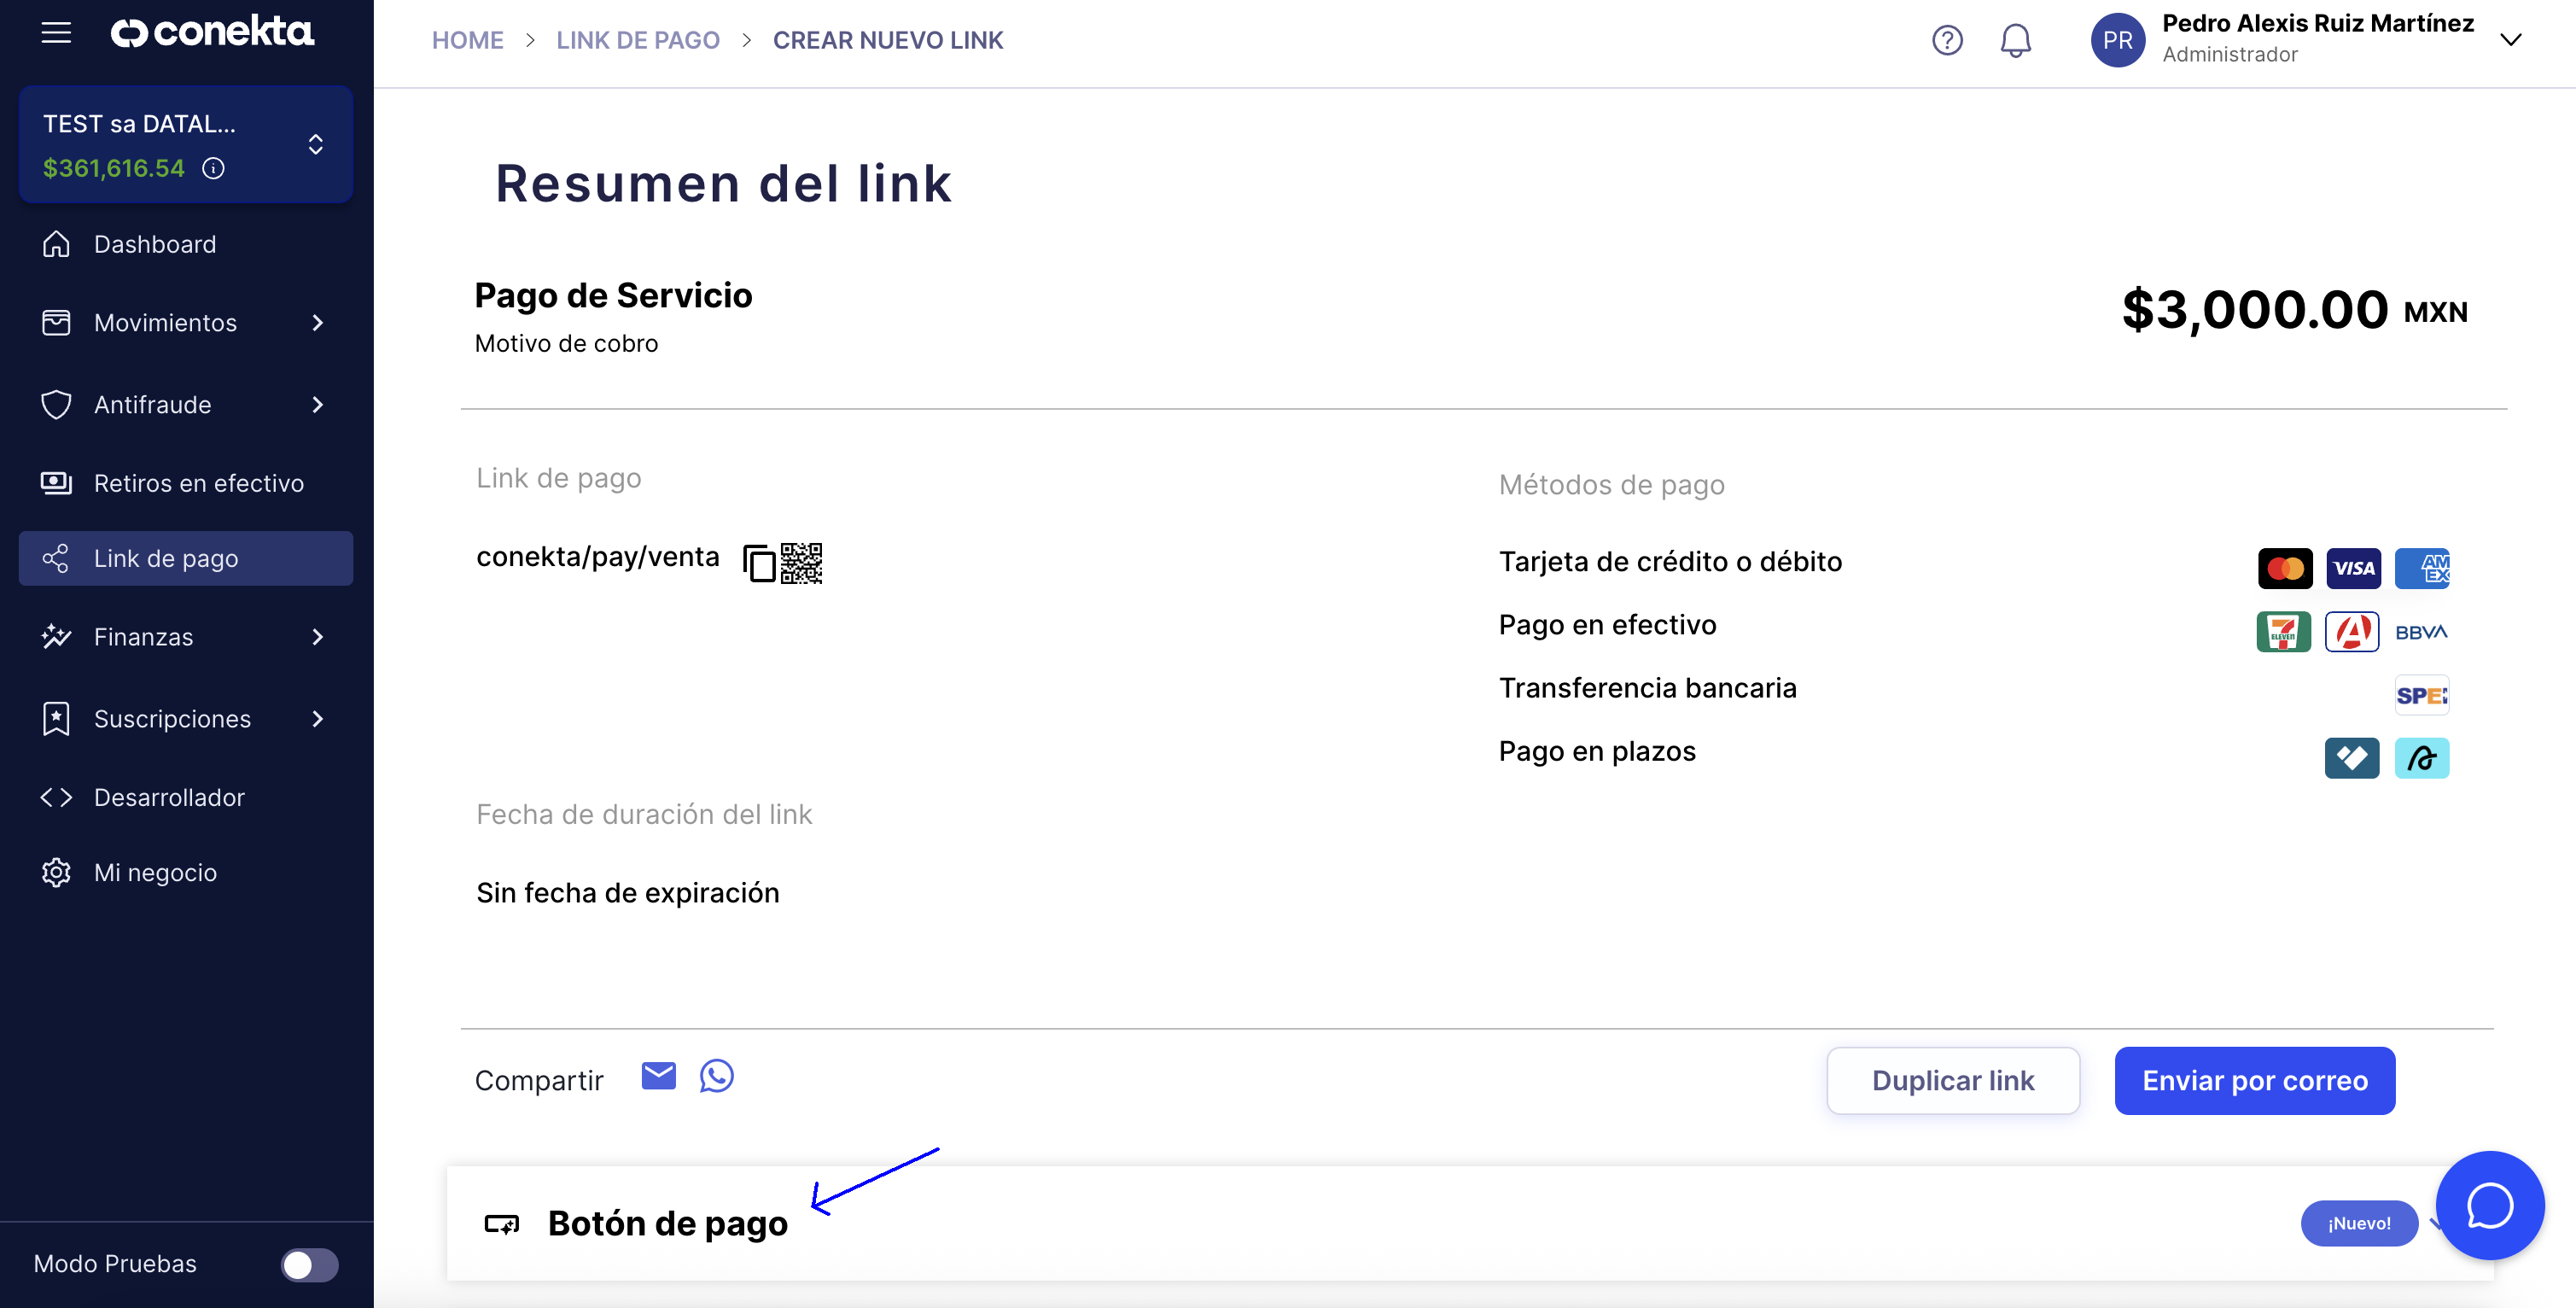This screenshot has width=2576, height=1308.
Task: Open the help question mark icon
Action: (x=1947, y=40)
